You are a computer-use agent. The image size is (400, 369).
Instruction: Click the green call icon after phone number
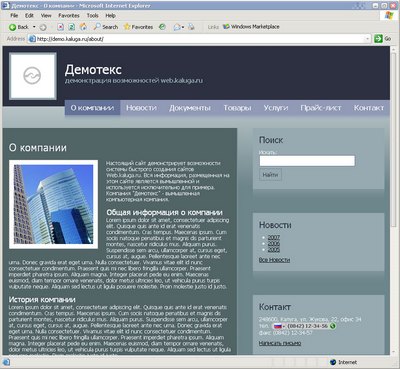tap(332, 326)
